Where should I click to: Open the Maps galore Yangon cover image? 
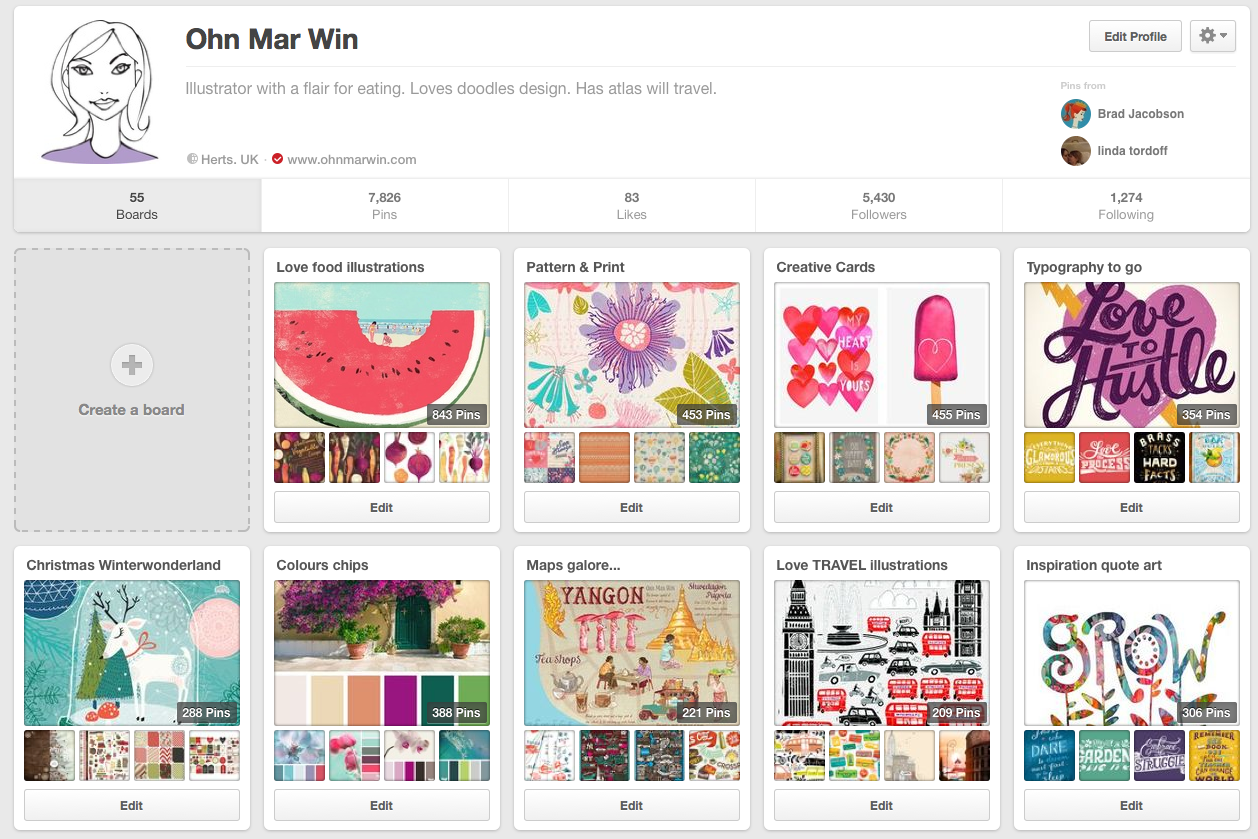coord(632,653)
